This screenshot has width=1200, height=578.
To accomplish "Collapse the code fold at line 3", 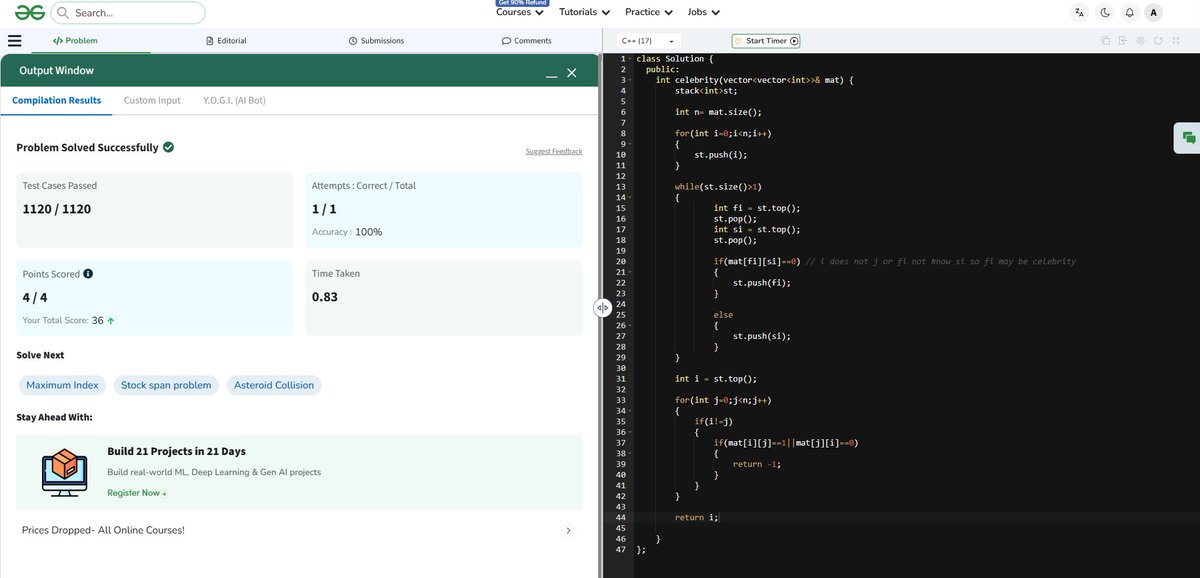I will click(x=630, y=80).
